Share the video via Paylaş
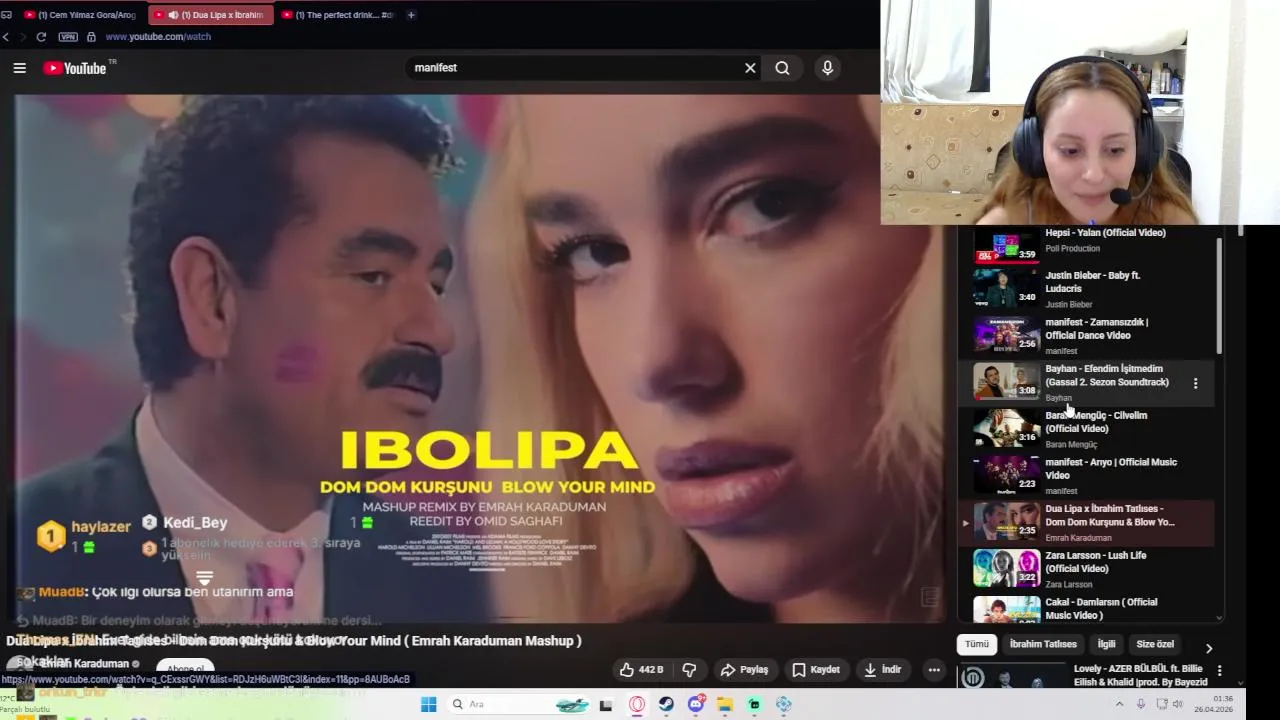 click(744, 670)
